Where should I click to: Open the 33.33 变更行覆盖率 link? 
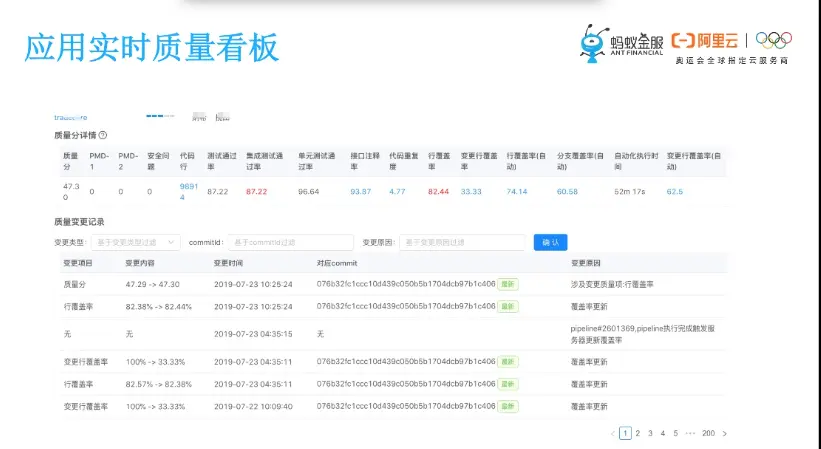471,192
